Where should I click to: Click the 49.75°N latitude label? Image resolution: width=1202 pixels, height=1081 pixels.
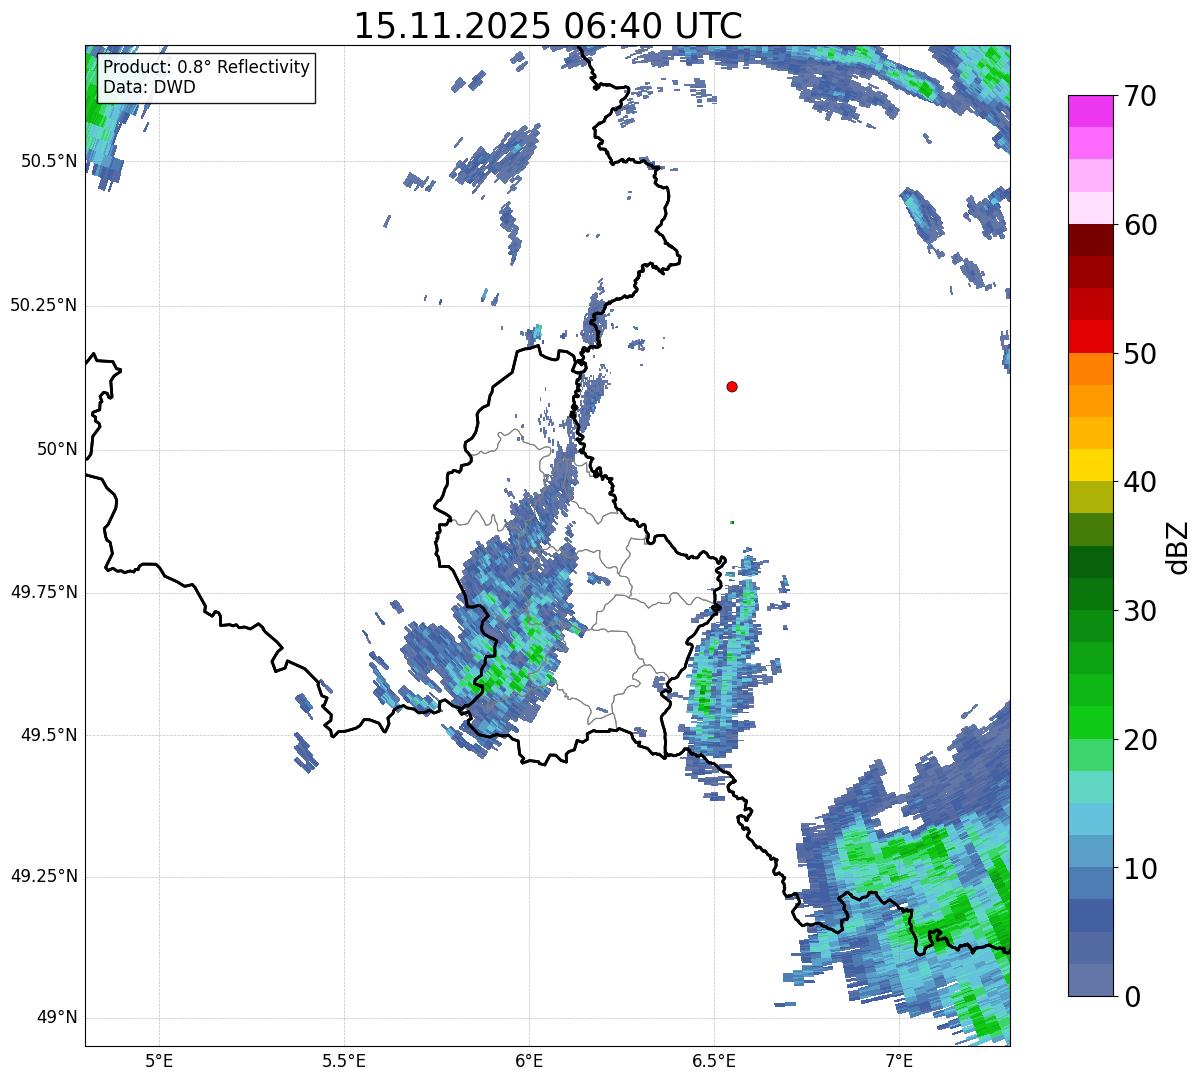pyautogui.click(x=43, y=592)
